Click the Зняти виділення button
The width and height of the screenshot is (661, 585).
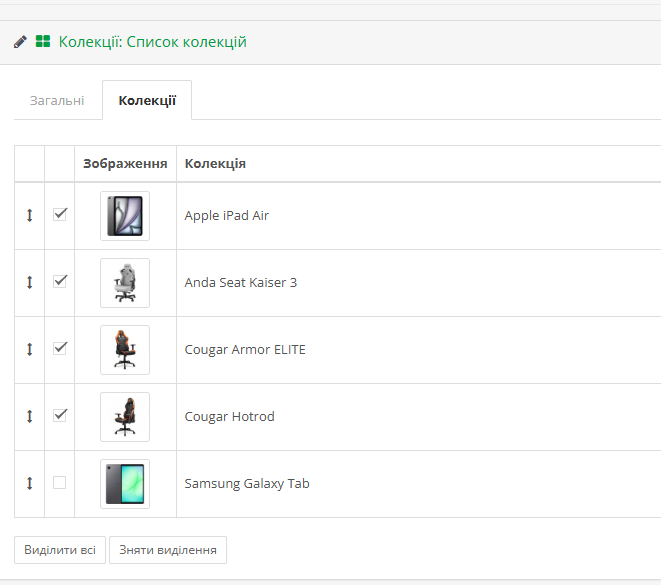[168, 550]
